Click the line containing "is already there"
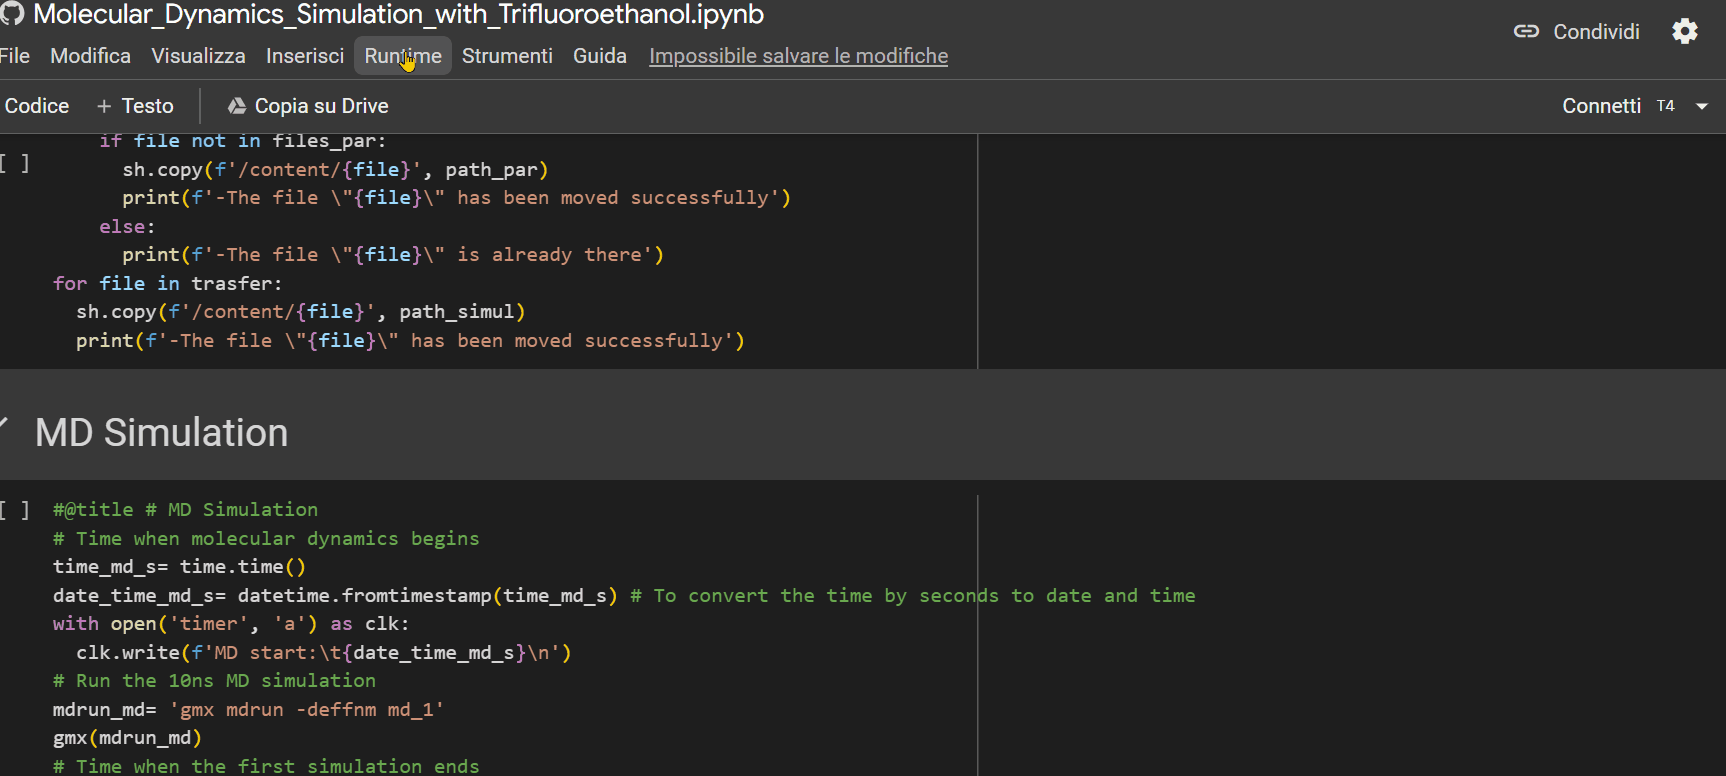The width and height of the screenshot is (1726, 776). [x=393, y=255]
